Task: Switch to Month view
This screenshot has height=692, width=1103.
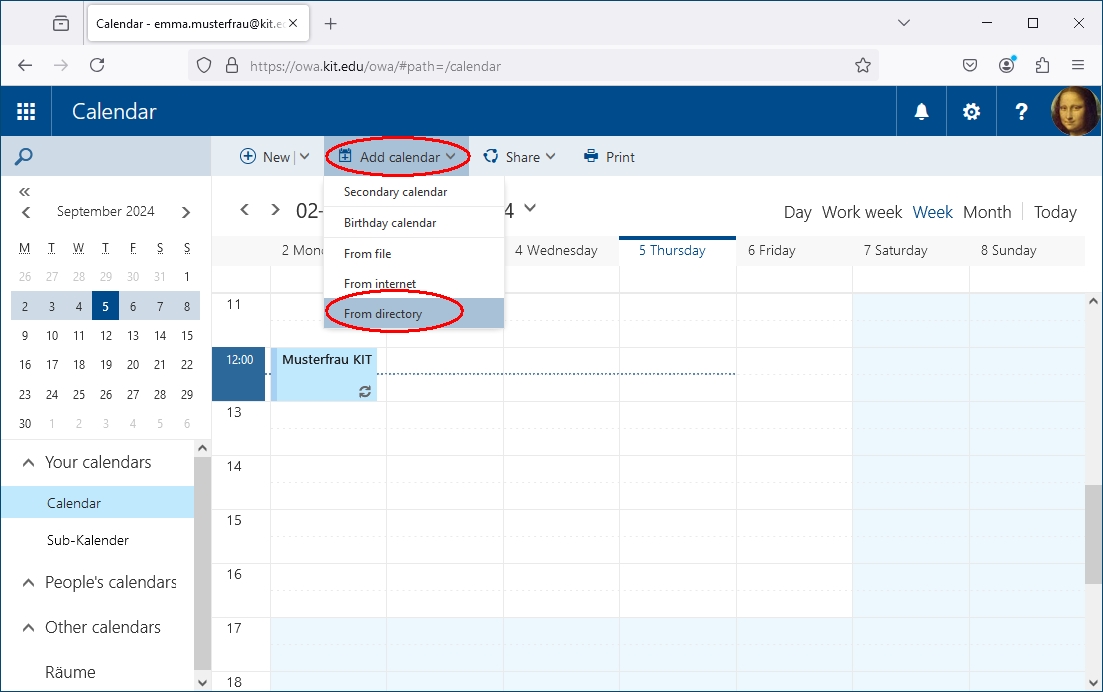Action: pos(986,212)
